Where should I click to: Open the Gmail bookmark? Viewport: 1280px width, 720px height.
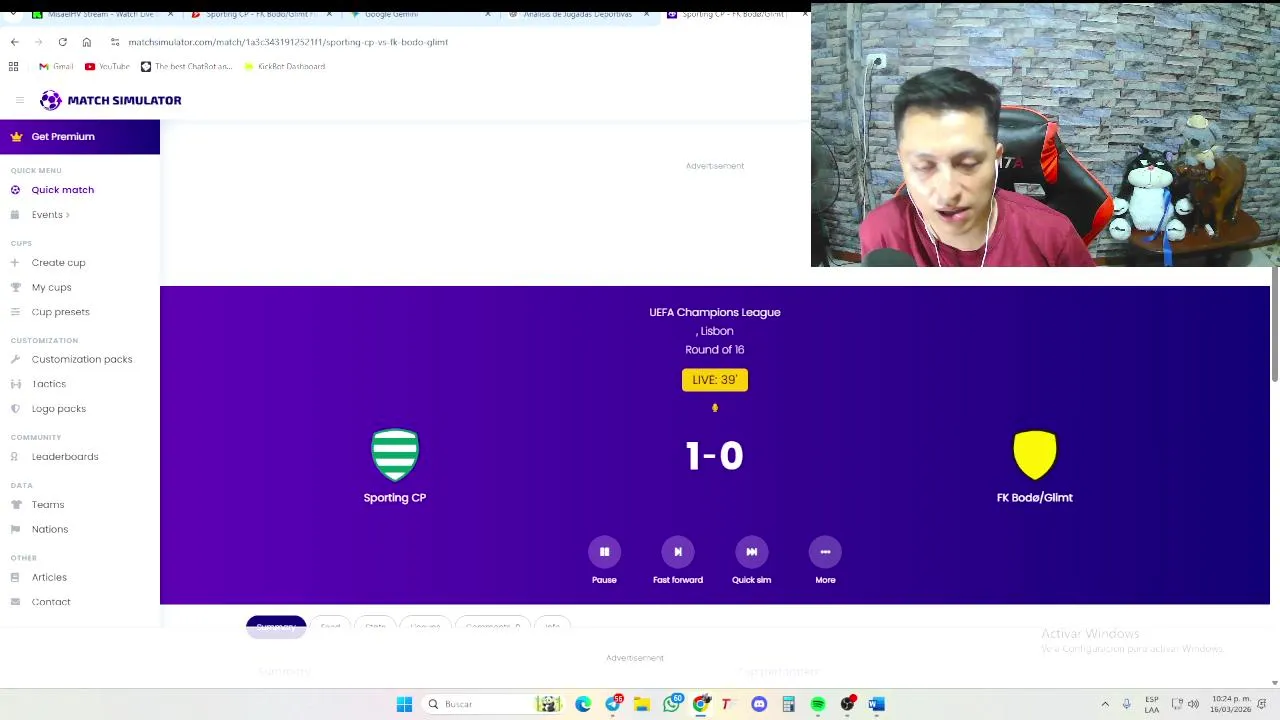point(56,66)
